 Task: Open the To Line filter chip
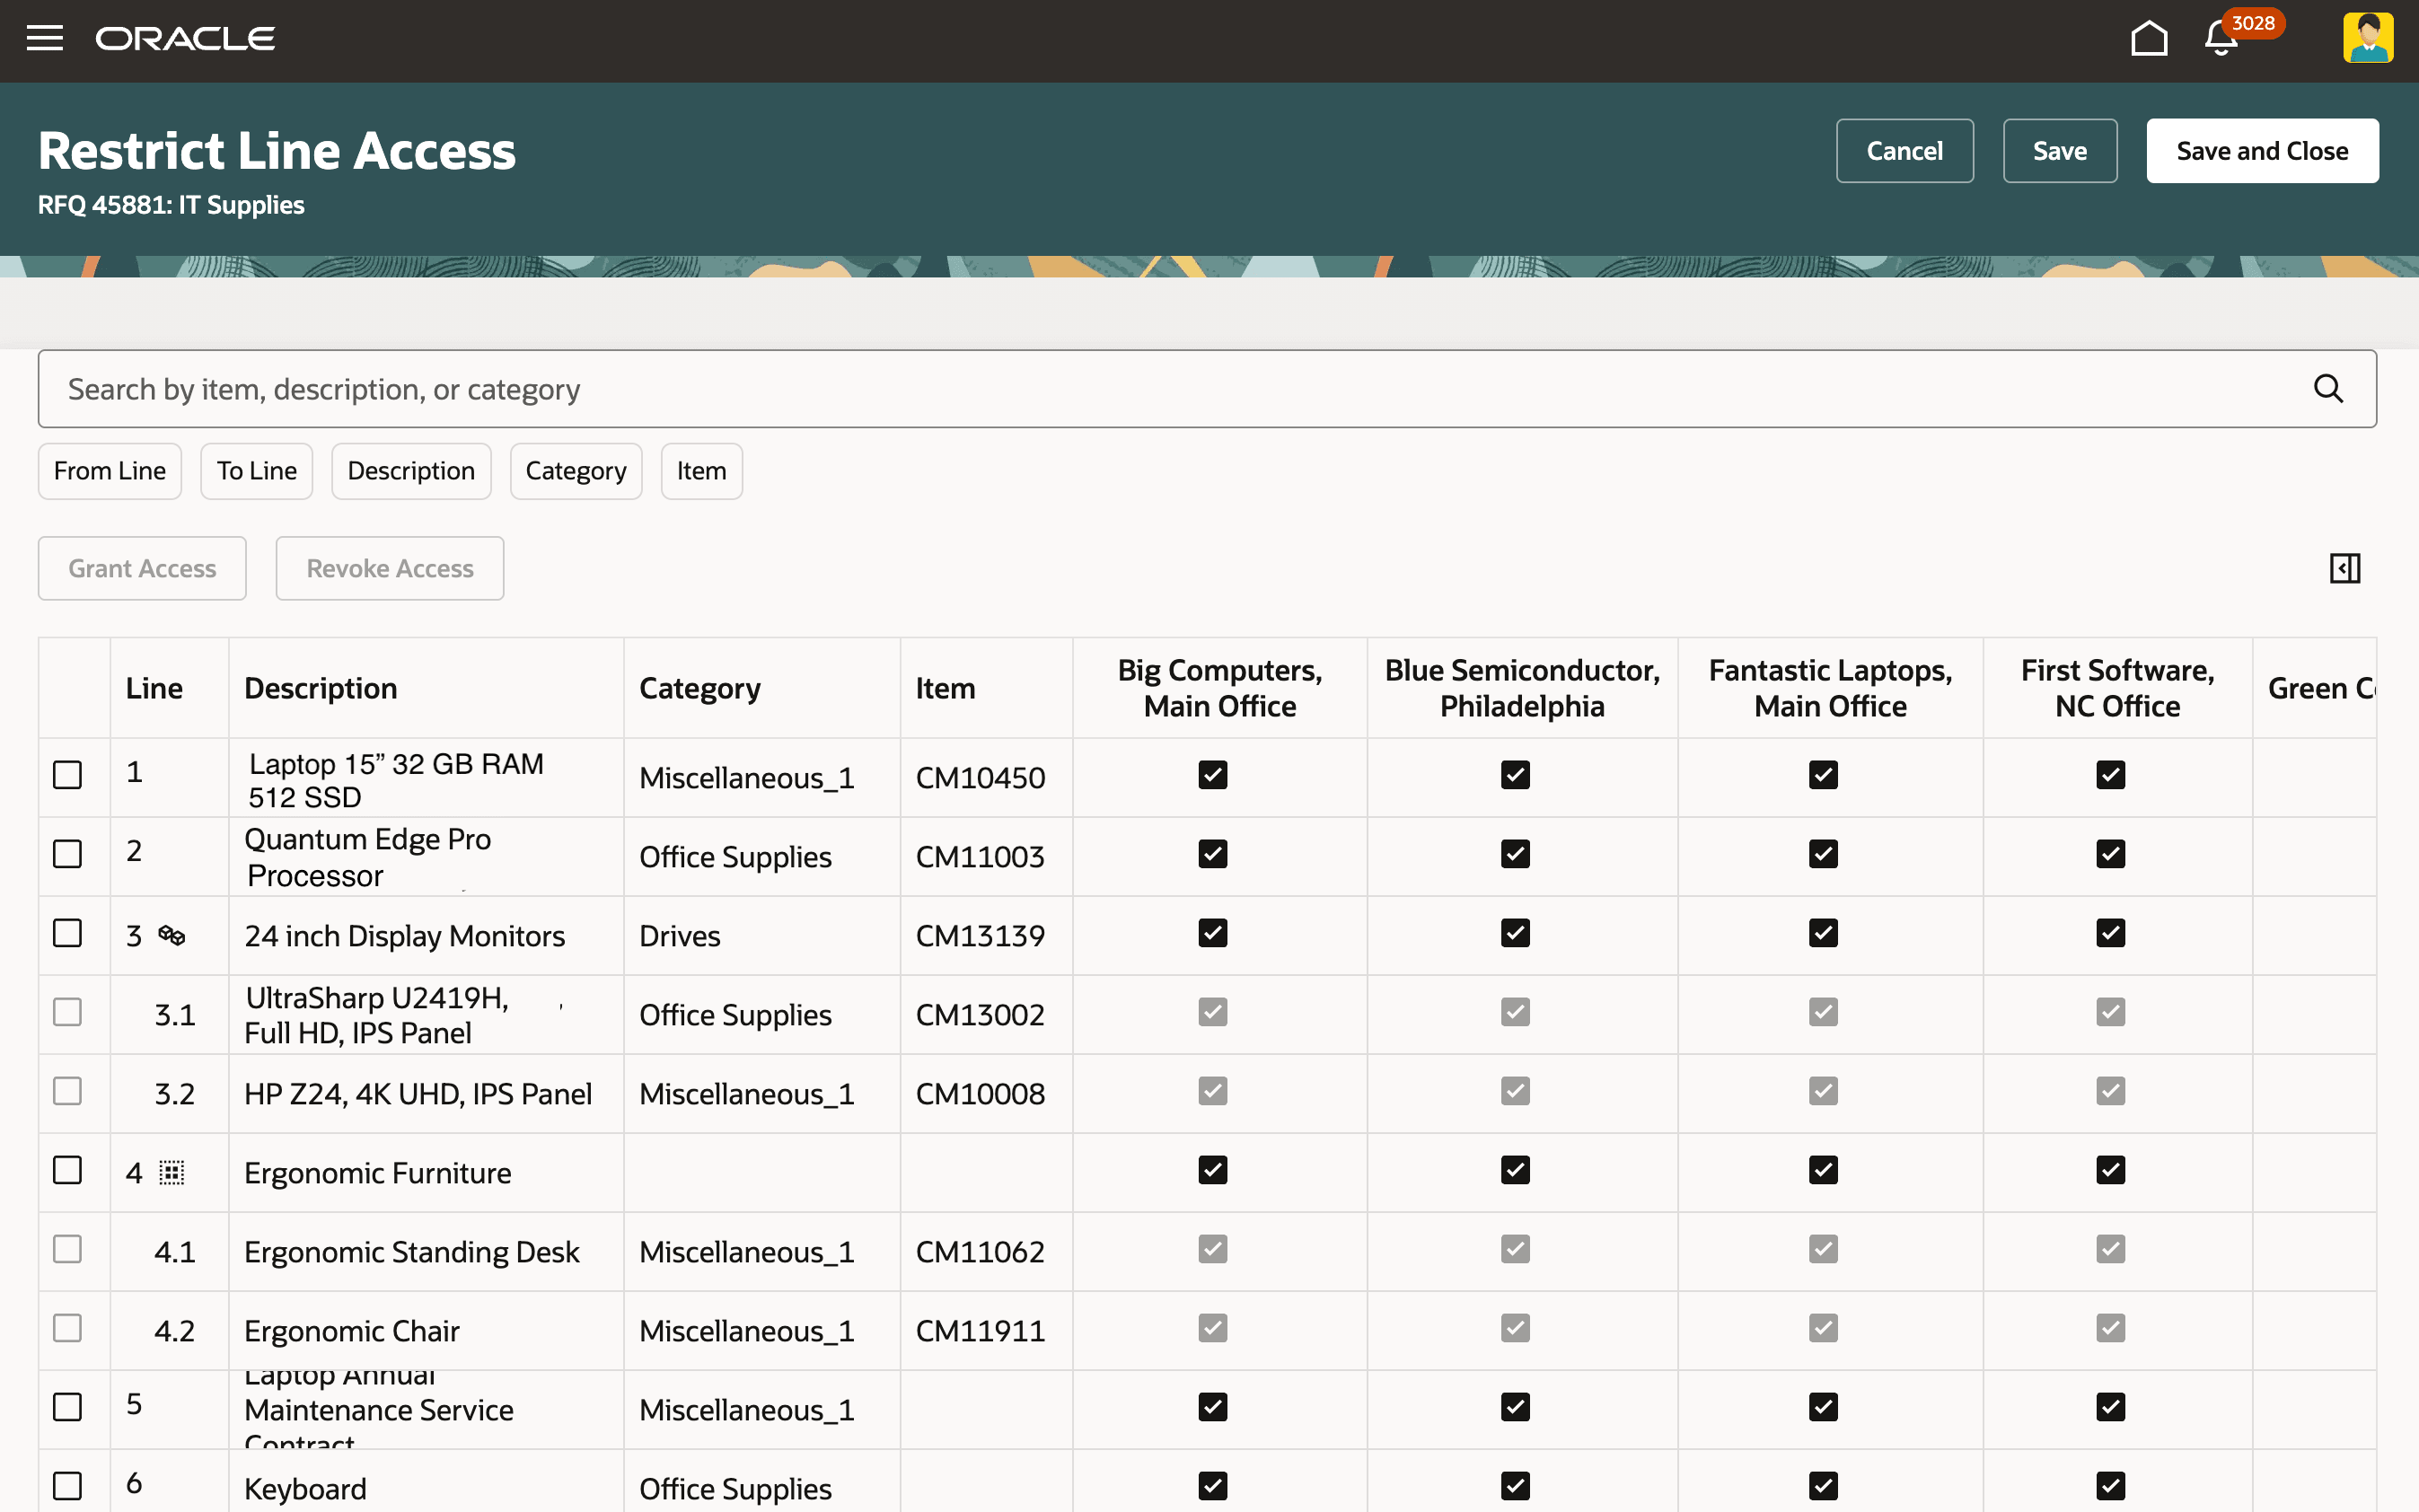click(257, 471)
